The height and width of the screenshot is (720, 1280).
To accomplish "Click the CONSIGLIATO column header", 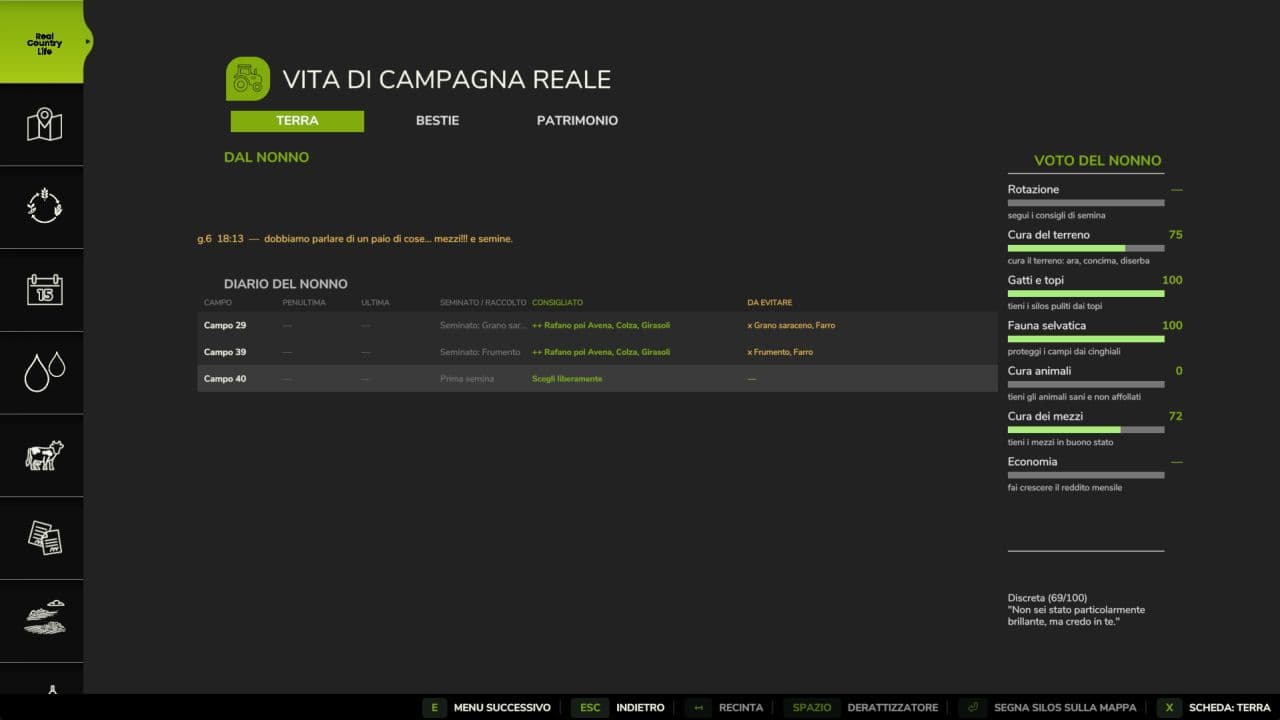I will coord(557,303).
